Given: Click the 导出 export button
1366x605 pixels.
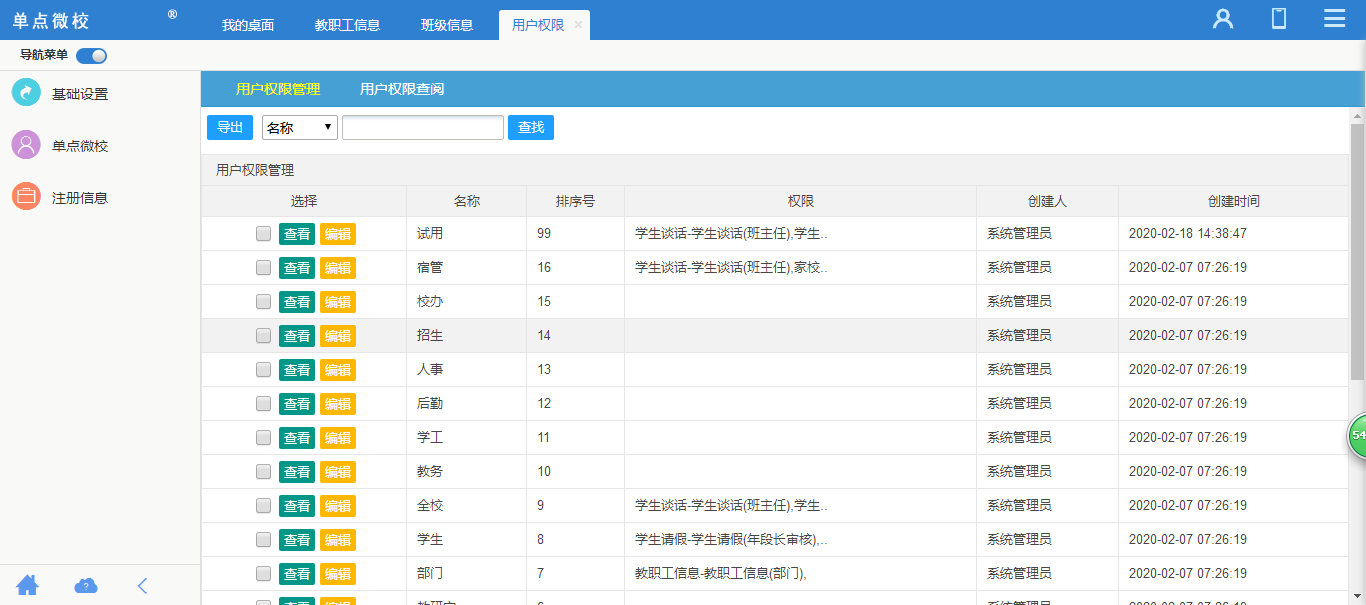Looking at the screenshot, I should pyautogui.click(x=230, y=128).
